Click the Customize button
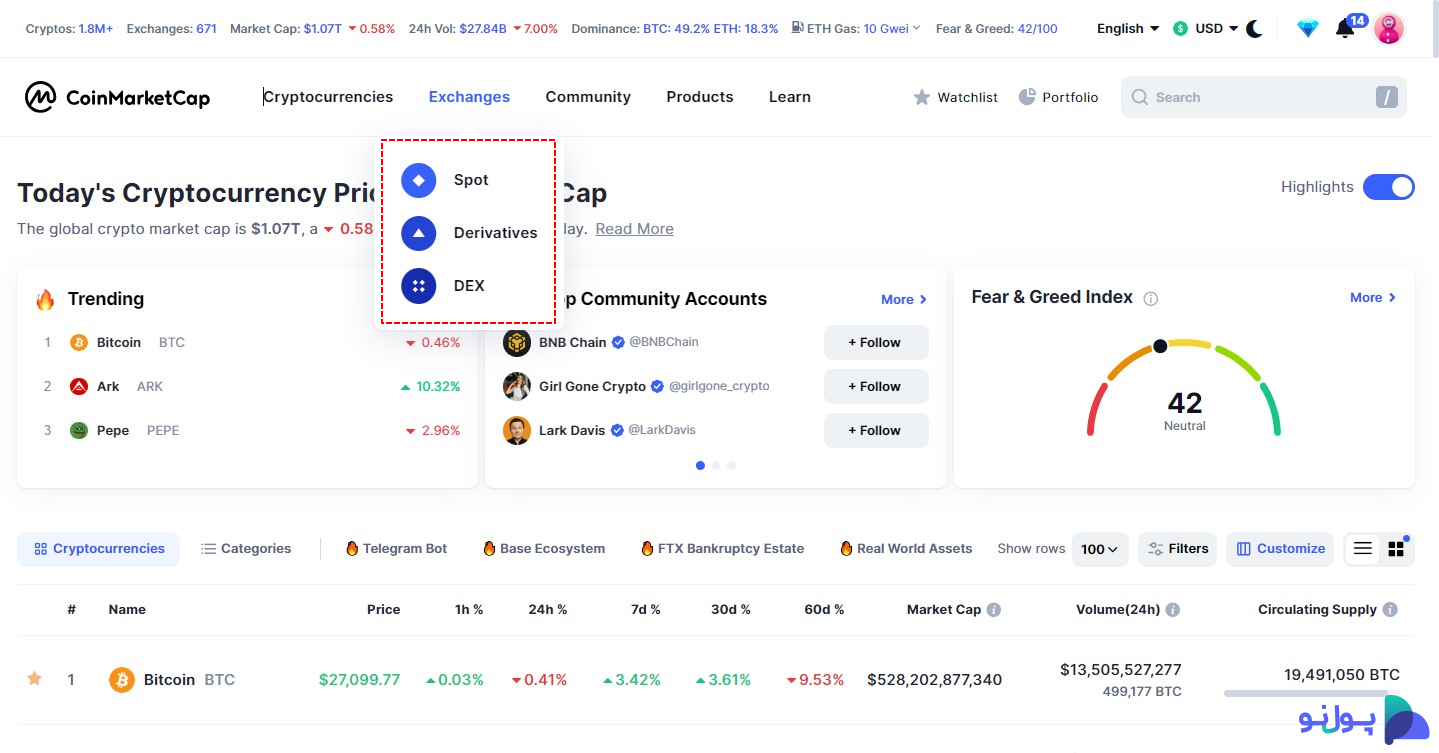The width and height of the screenshot is (1439, 753). coord(1280,549)
